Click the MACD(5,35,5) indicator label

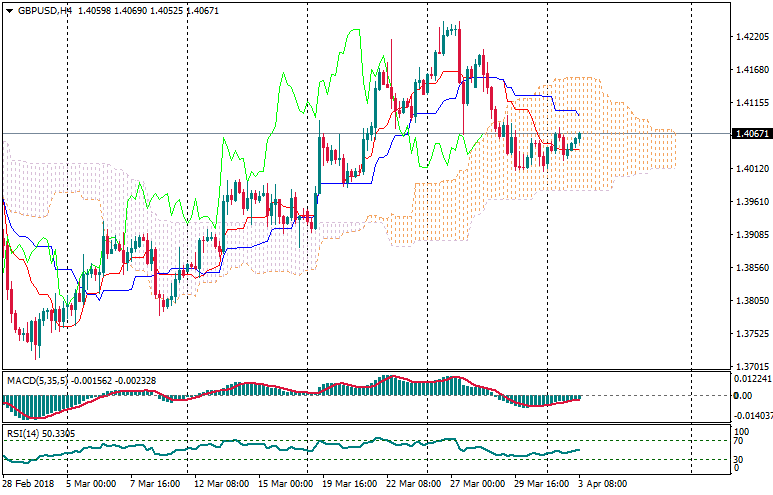pos(36,380)
